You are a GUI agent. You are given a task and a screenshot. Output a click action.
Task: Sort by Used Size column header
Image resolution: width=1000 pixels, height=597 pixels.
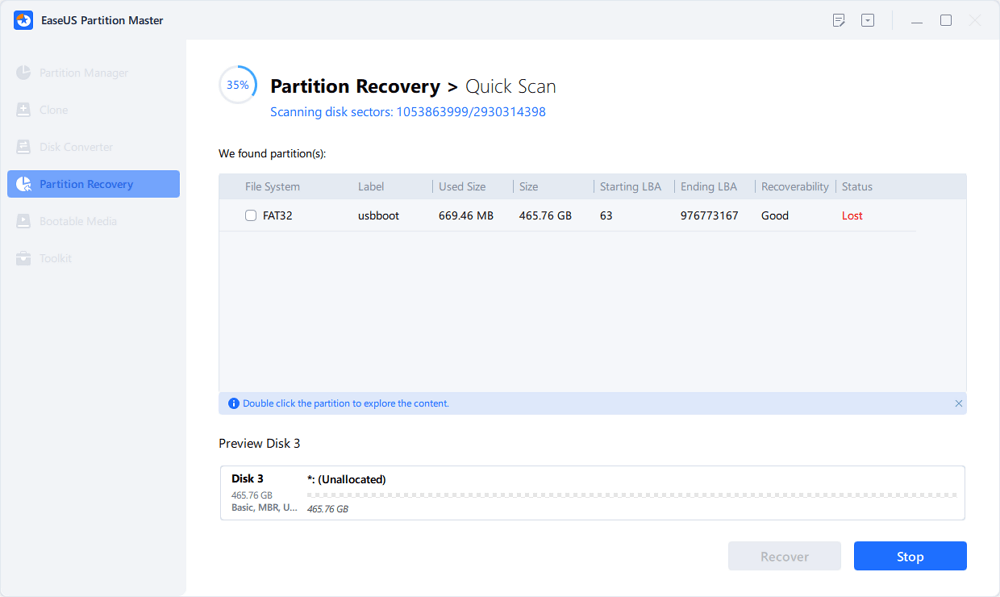coord(462,186)
